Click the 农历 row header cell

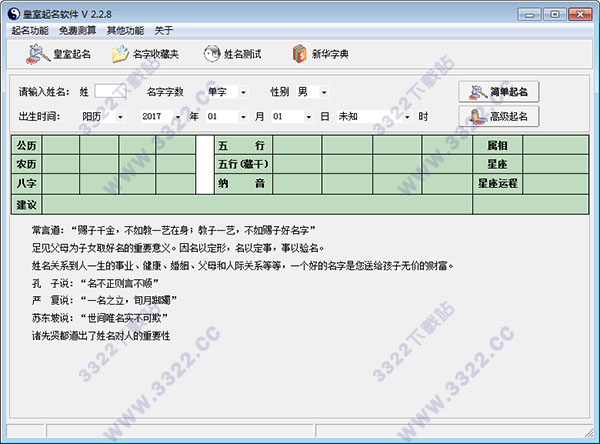27,164
